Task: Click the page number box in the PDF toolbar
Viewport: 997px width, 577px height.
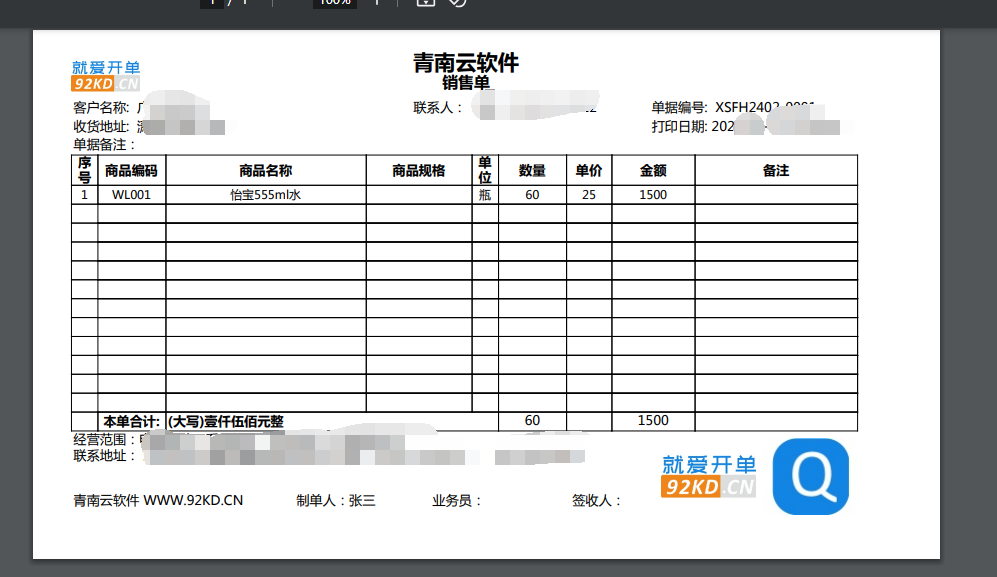Action: click(x=212, y=3)
